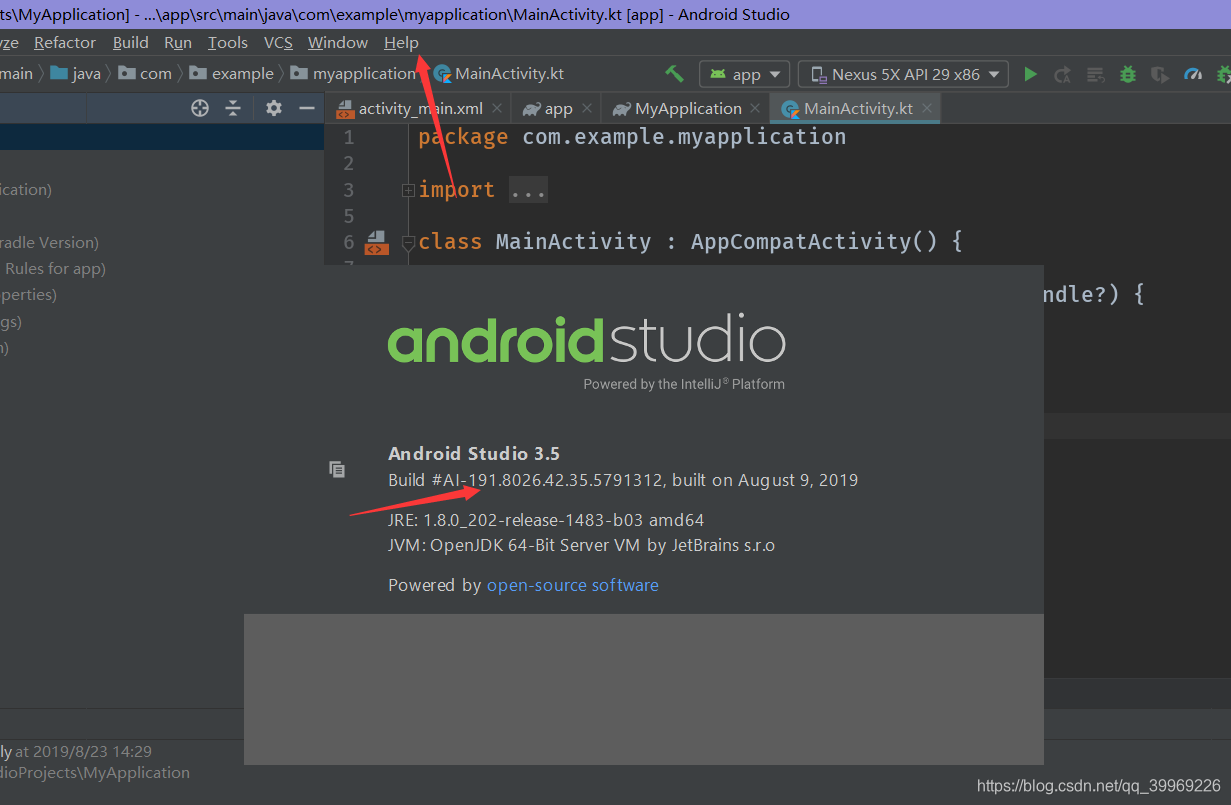Open the Tools menu
1231x805 pixels.
(x=227, y=42)
